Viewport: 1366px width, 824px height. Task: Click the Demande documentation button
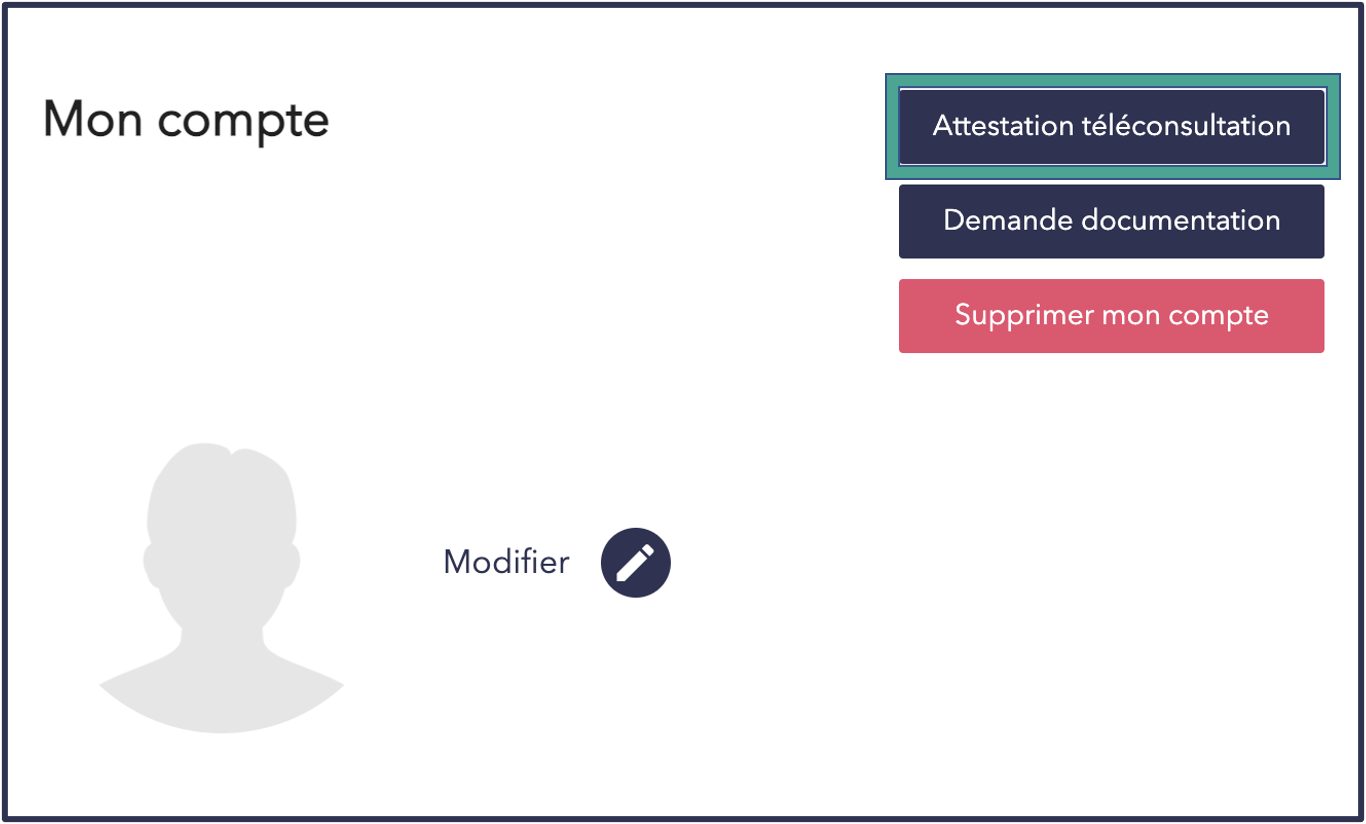1111,221
